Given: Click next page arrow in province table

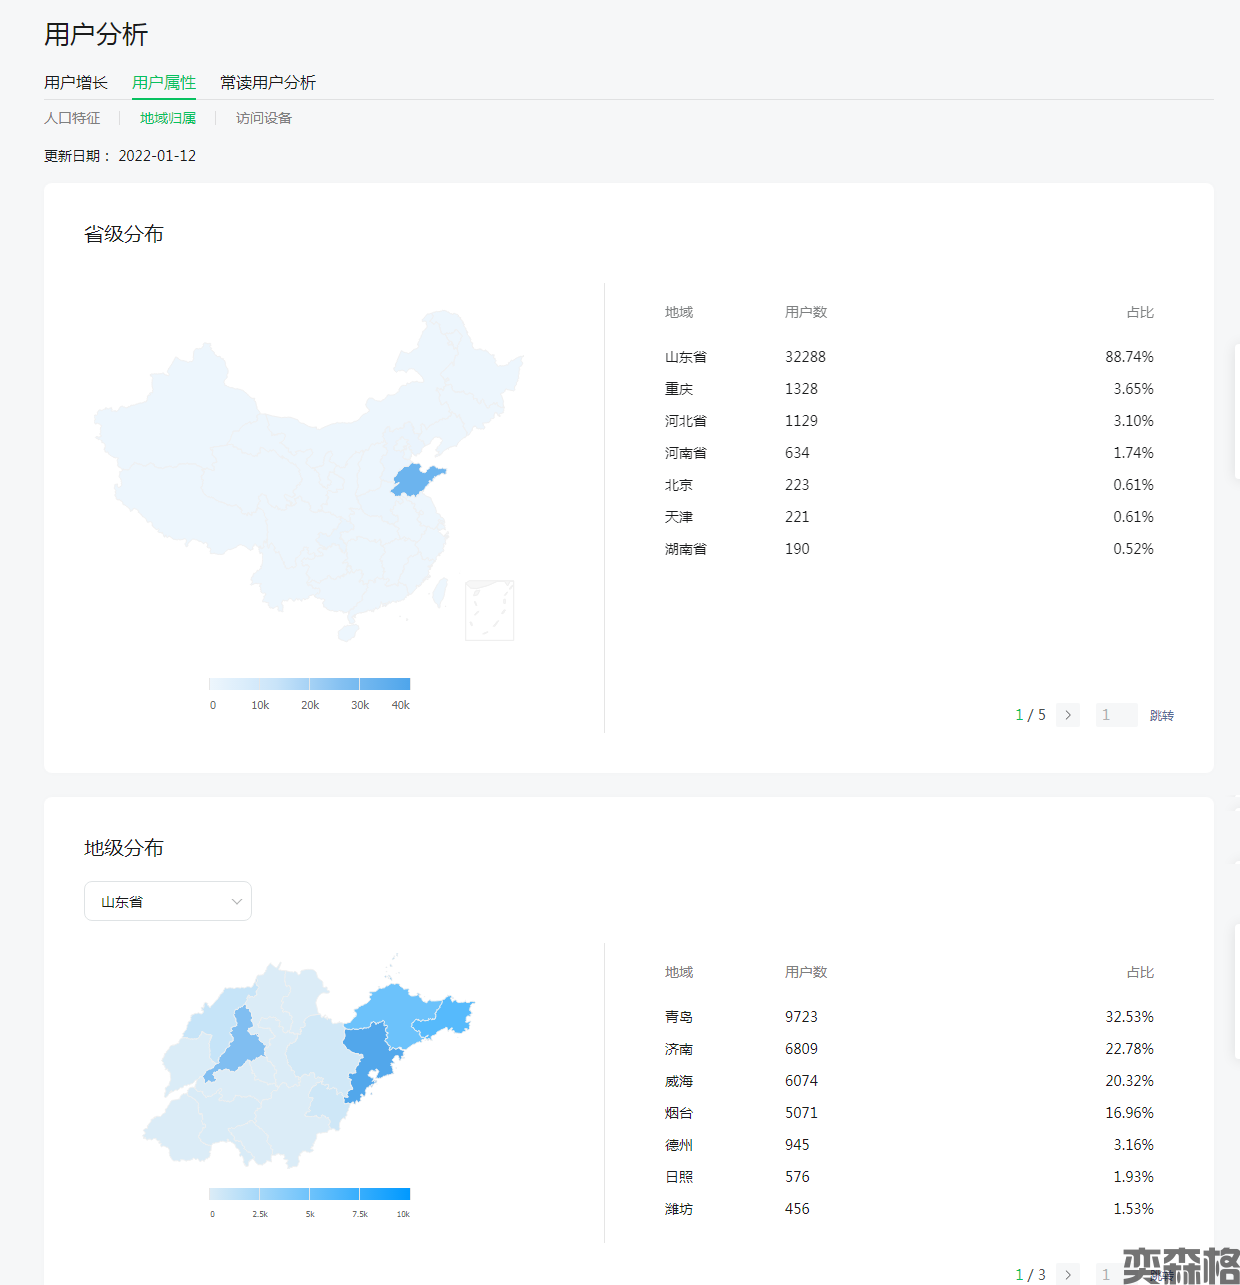Looking at the screenshot, I should (1067, 715).
